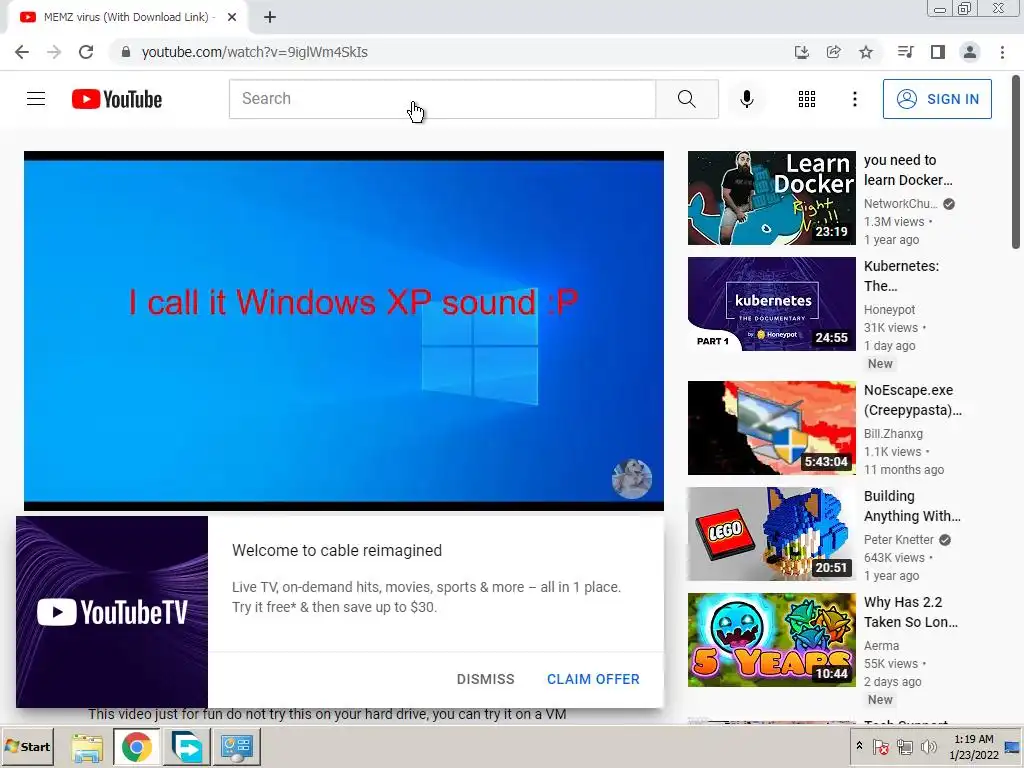Close the MEMZ virus tab
The width and height of the screenshot is (1024, 768).
pyautogui.click(x=232, y=17)
